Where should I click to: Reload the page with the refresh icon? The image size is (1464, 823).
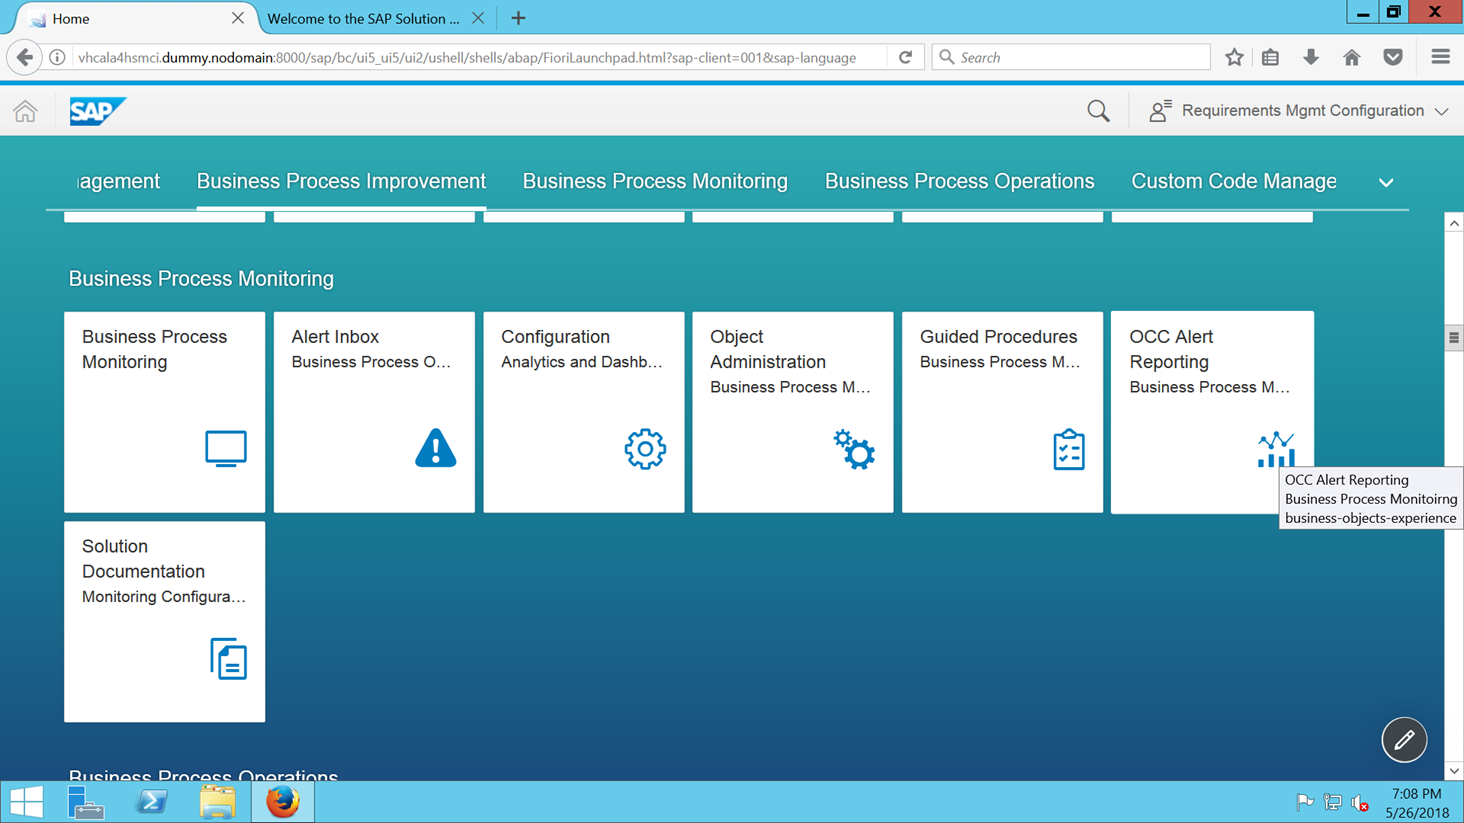tap(906, 58)
